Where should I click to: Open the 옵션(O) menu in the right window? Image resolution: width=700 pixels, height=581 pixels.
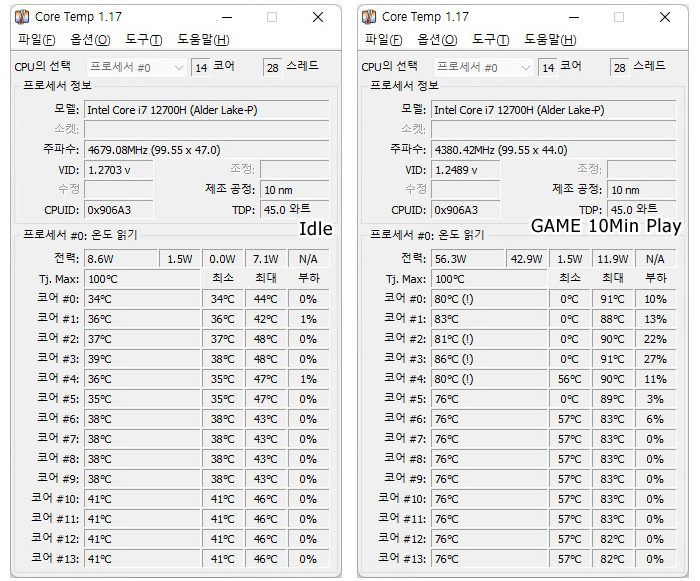pyautogui.click(x=437, y=40)
